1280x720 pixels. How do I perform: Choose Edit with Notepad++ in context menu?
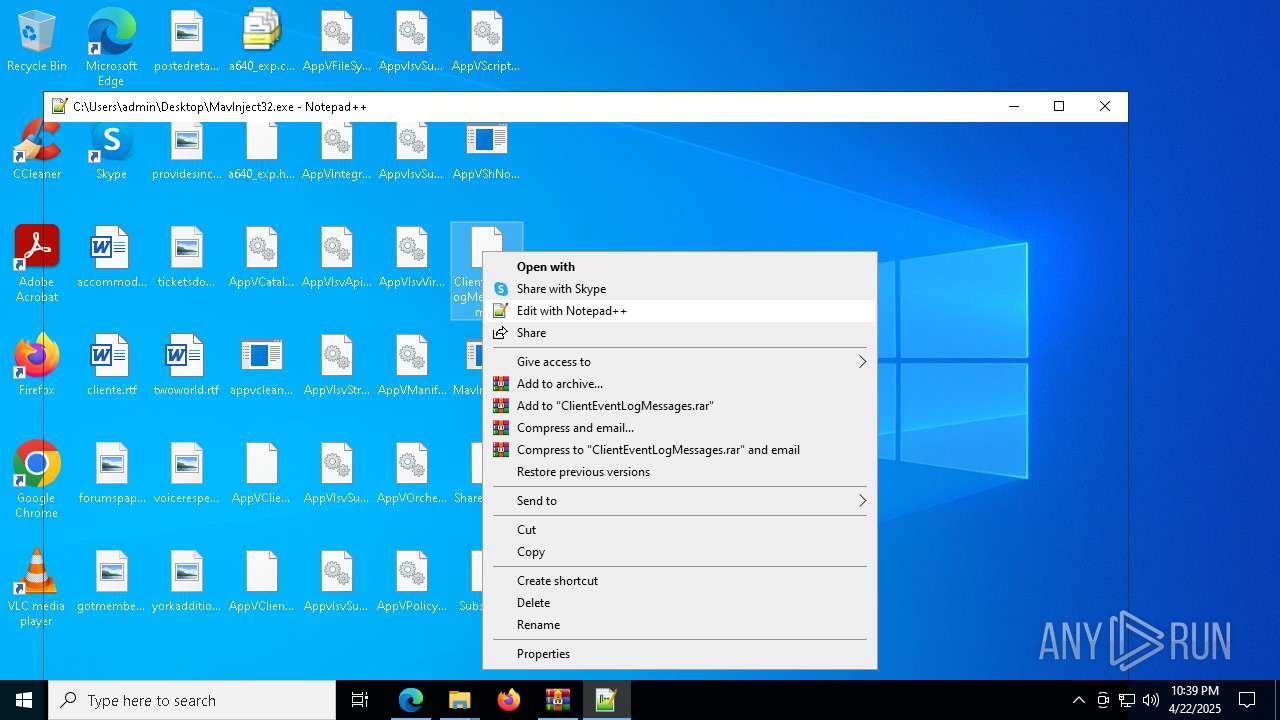680,311
